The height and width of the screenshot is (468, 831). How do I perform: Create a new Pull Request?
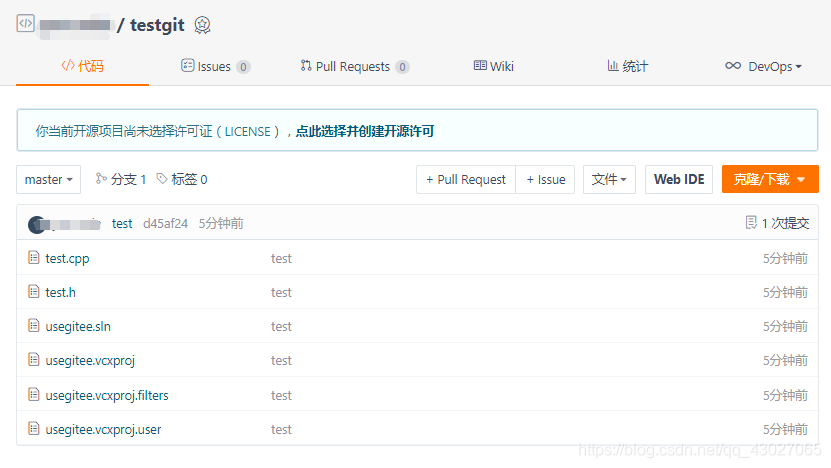tap(466, 180)
